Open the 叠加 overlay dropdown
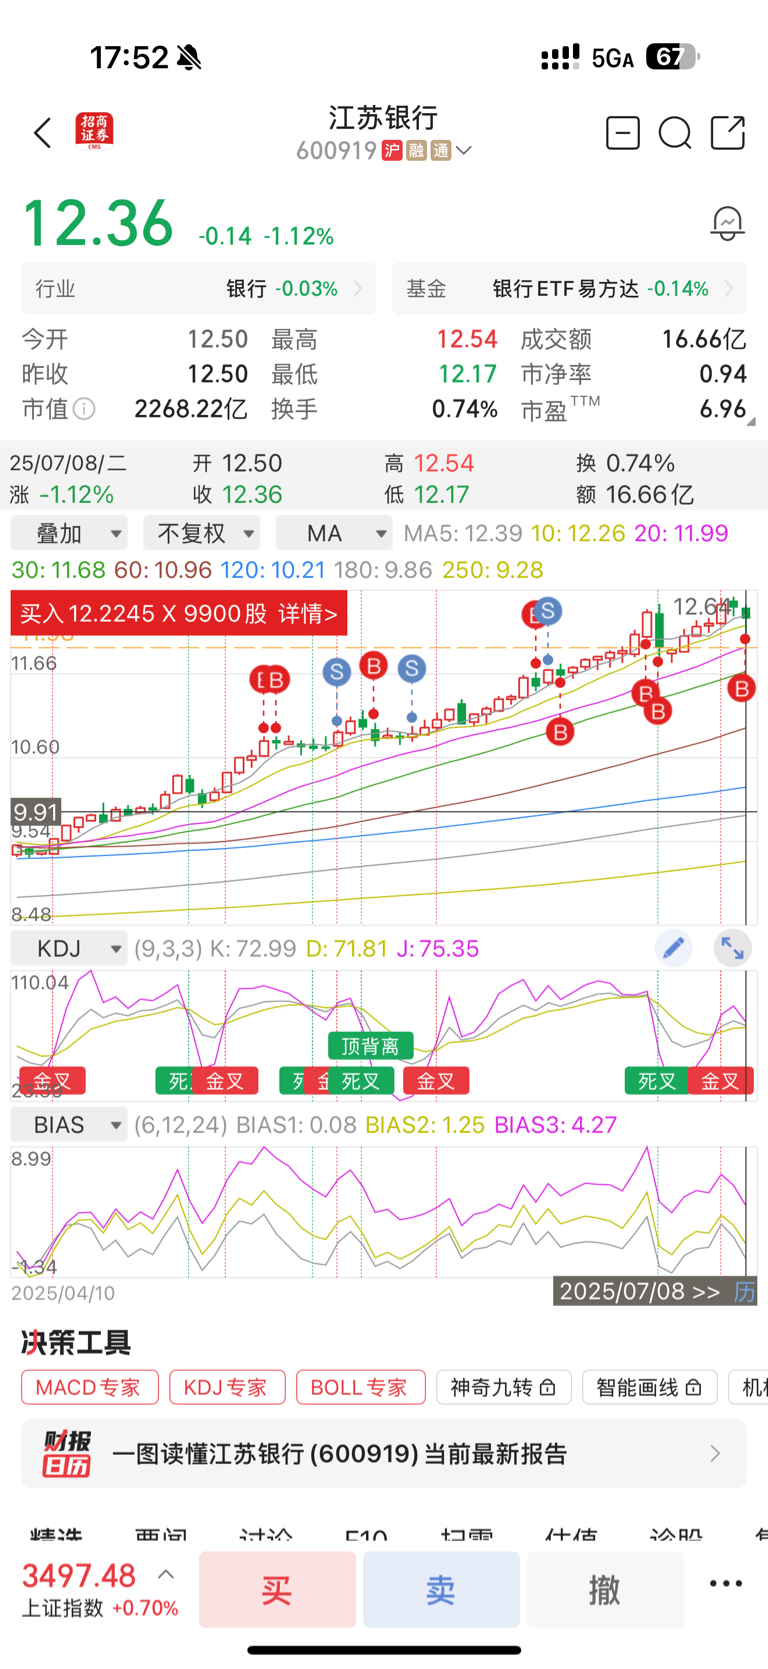The height and width of the screenshot is (1669, 768). [69, 533]
